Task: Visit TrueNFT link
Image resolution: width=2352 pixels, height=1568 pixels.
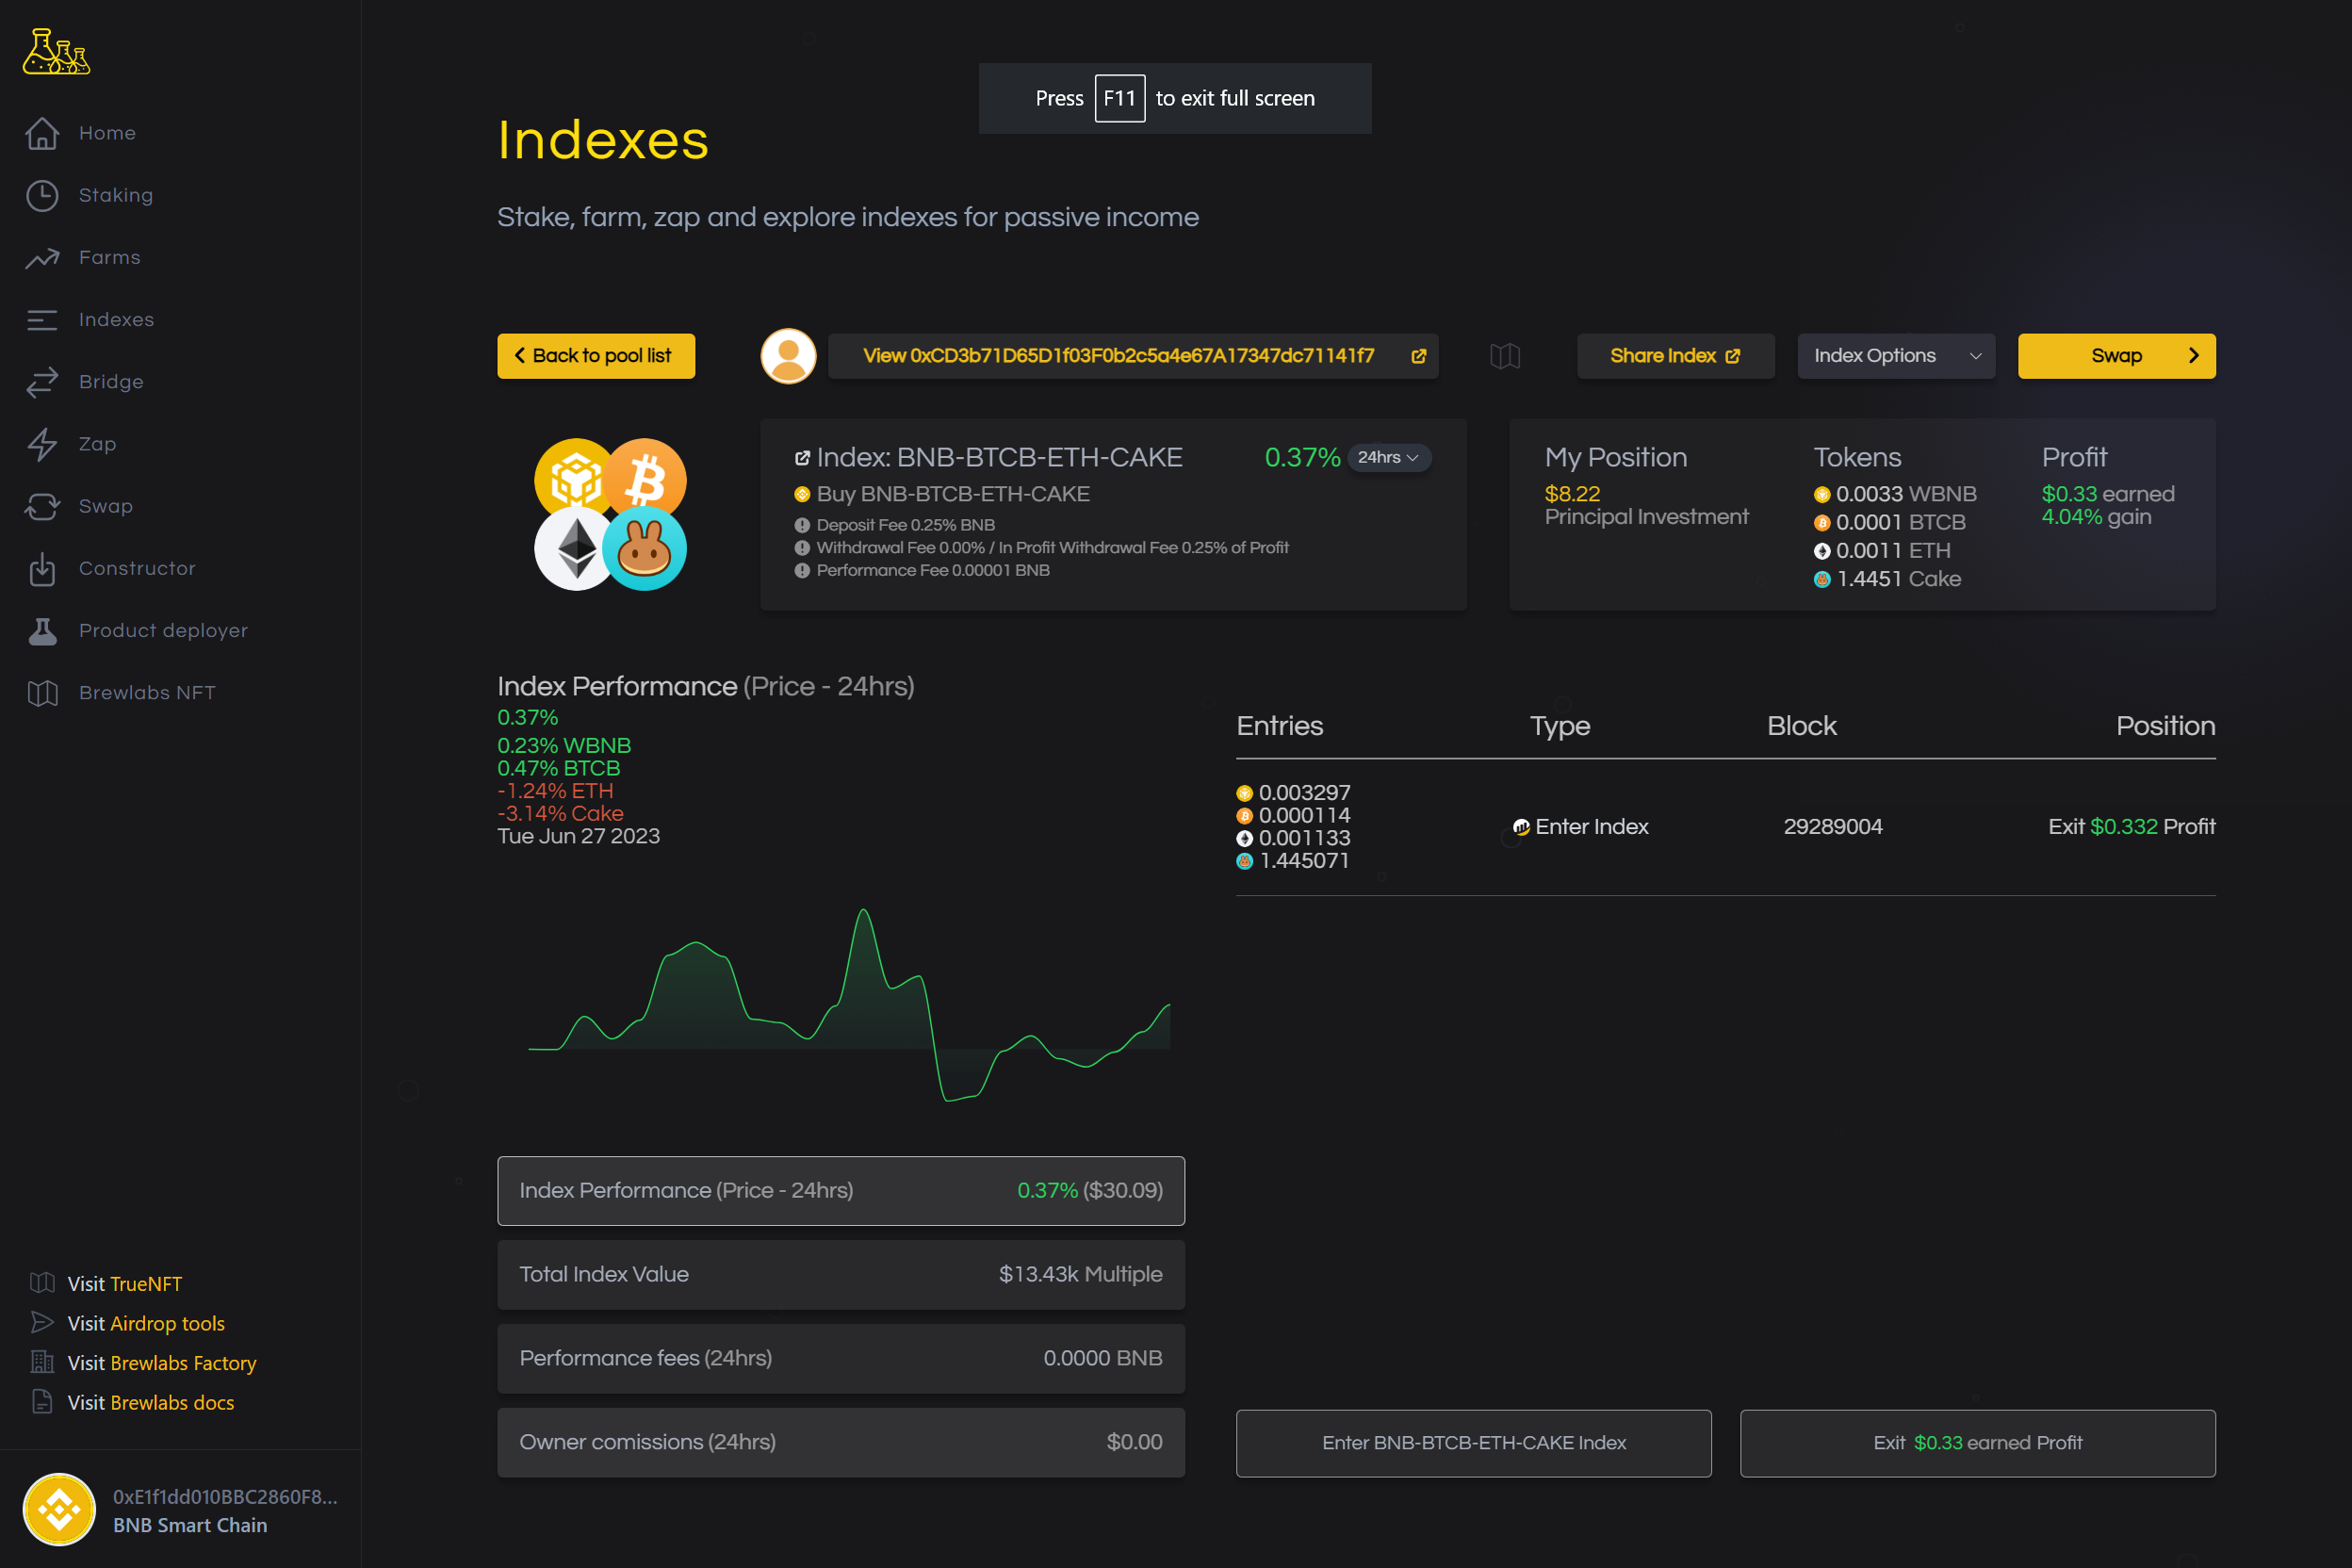Action: pos(125,1283)
